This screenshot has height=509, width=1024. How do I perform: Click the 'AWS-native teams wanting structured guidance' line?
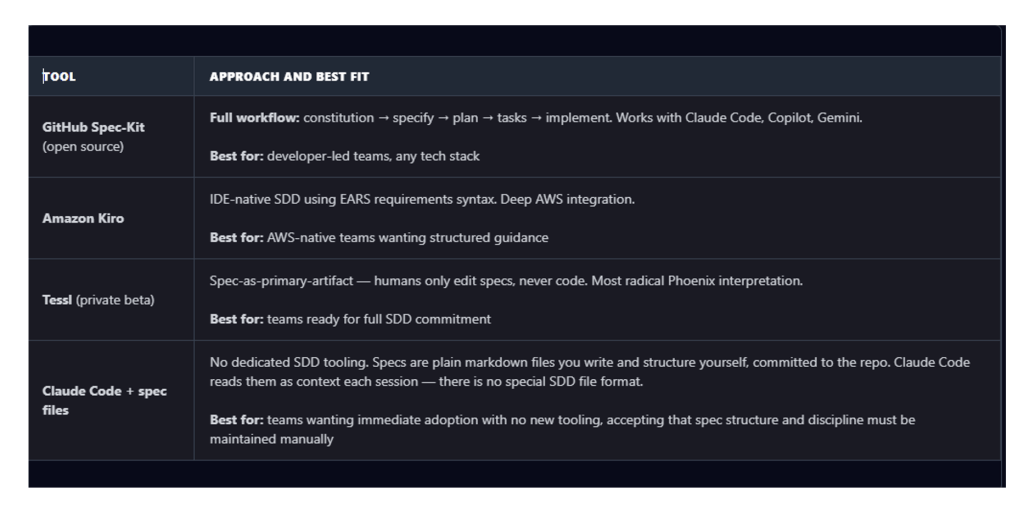406,237
